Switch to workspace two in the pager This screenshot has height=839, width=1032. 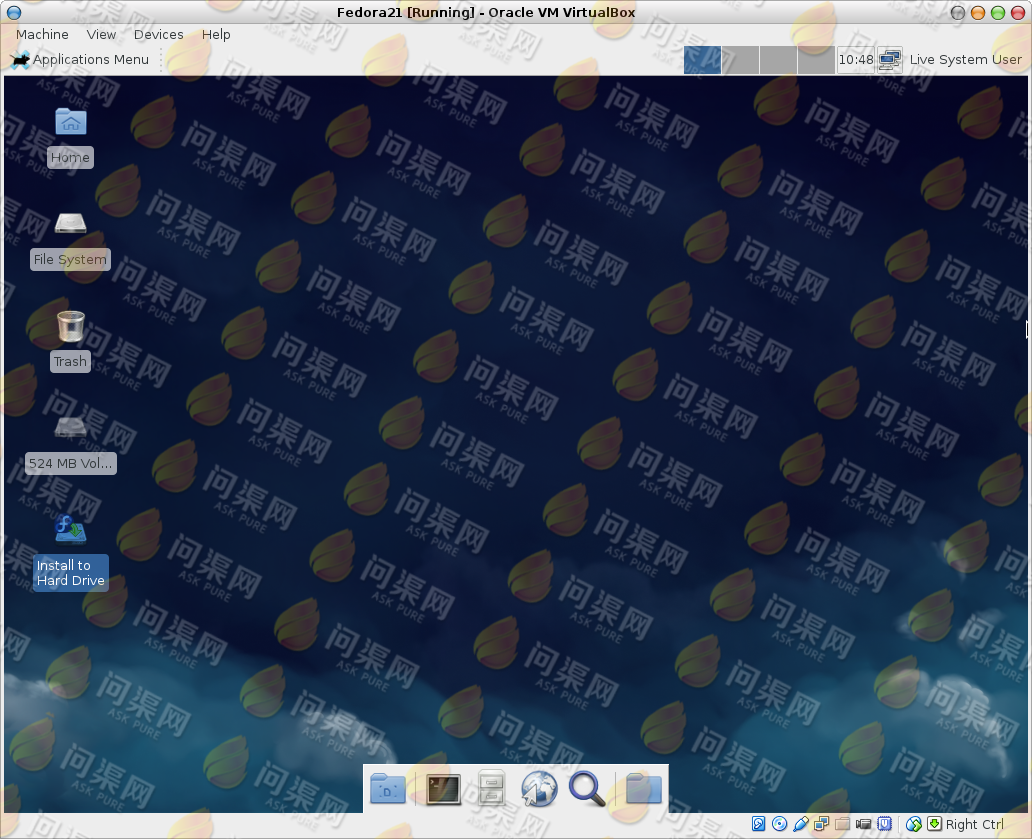tap(740, 60)
